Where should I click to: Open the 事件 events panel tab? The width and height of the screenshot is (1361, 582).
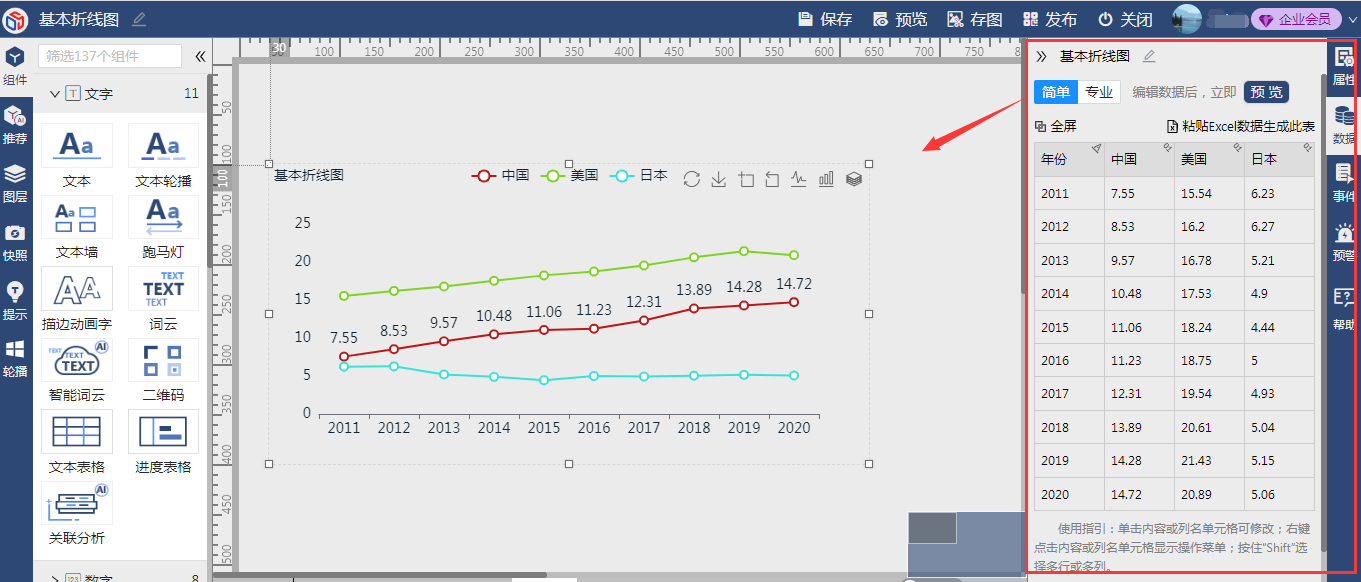coord(1344,183)
